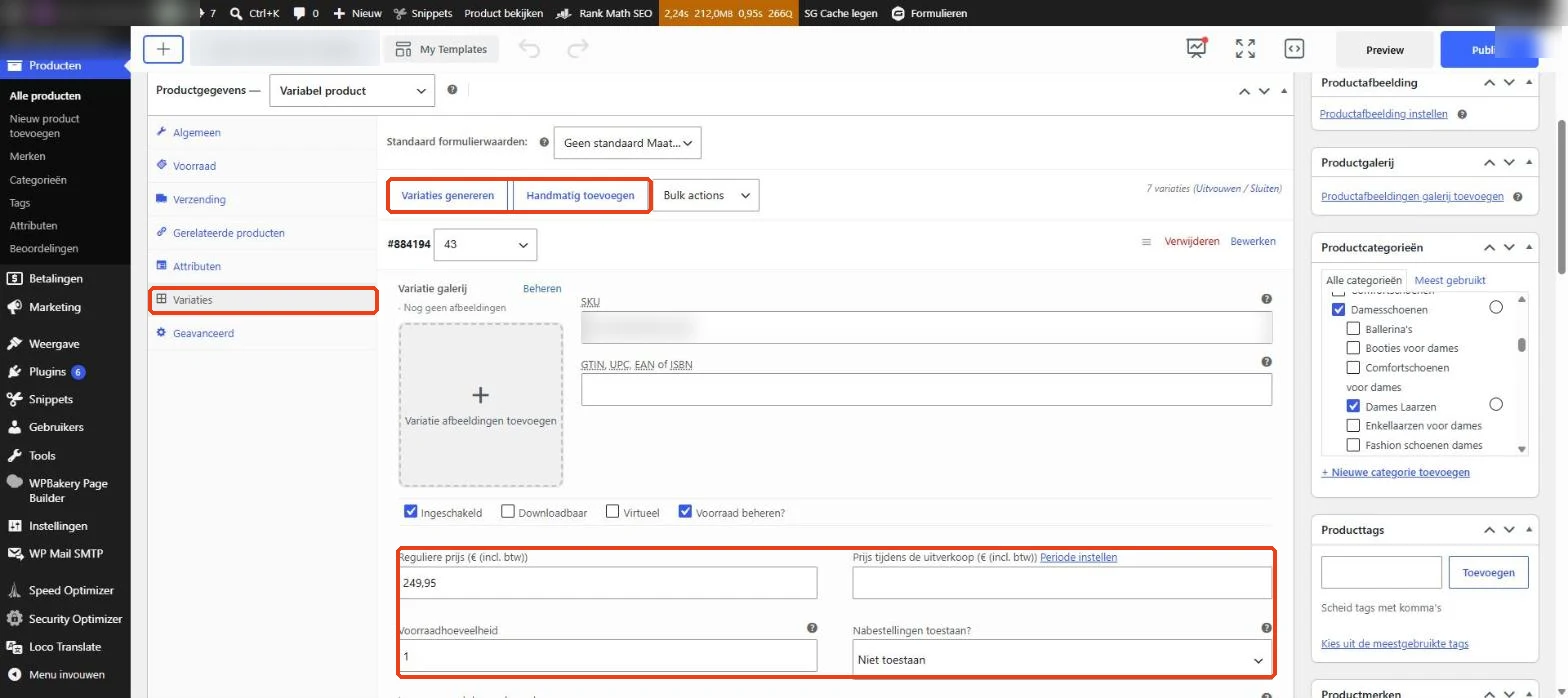Viewport: 1568px width, 698px height.
Task: Select primary radio next to Damesschoenen
Action: 1496,308
